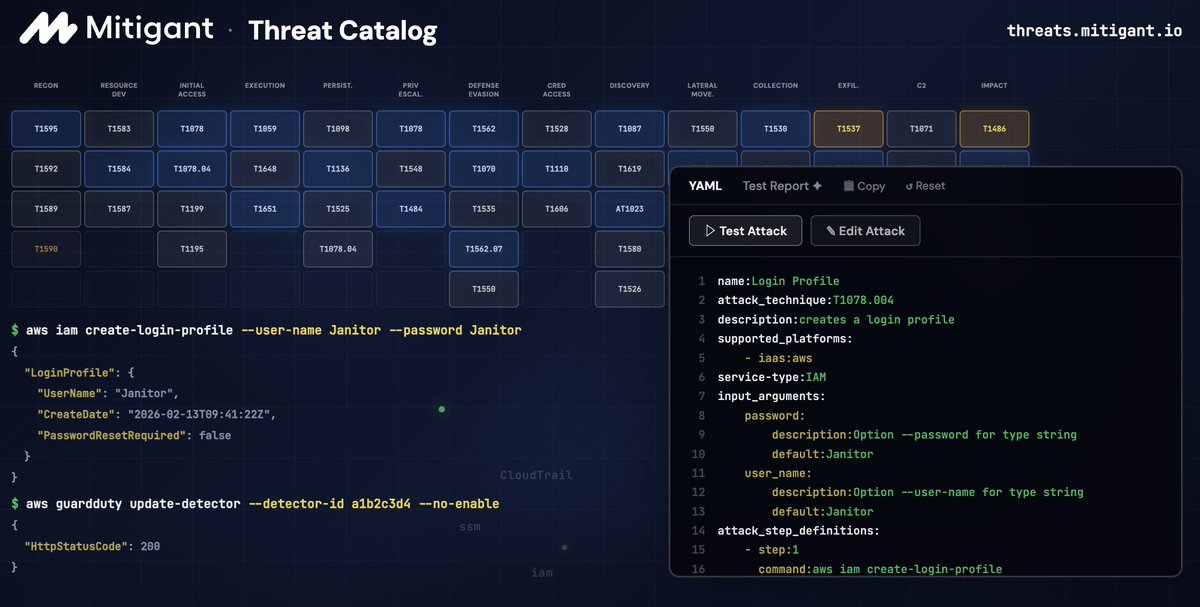This screenshot has height=607, width=1200.
Task: Click the COLLECTION column header
Action: pos(776,86)
